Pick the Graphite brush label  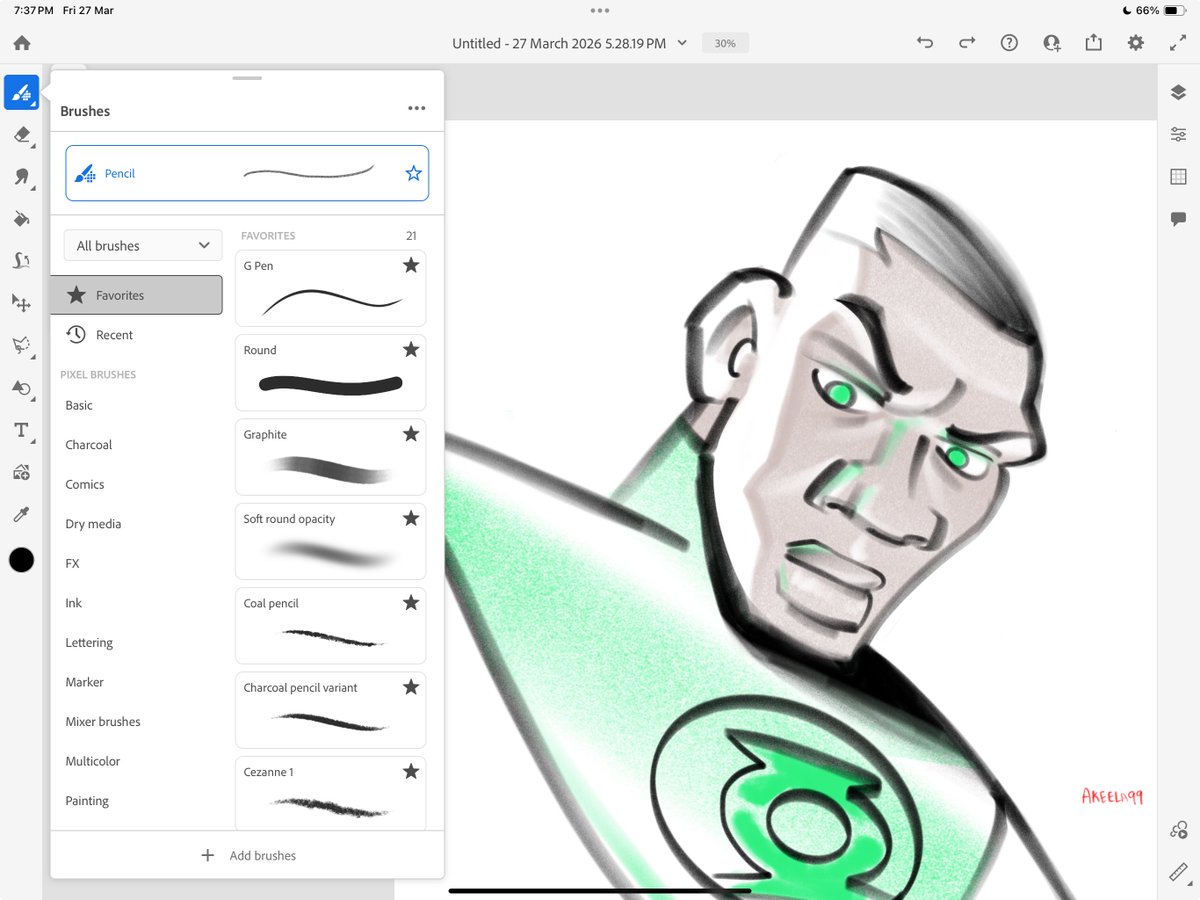(x=265, y=435)
